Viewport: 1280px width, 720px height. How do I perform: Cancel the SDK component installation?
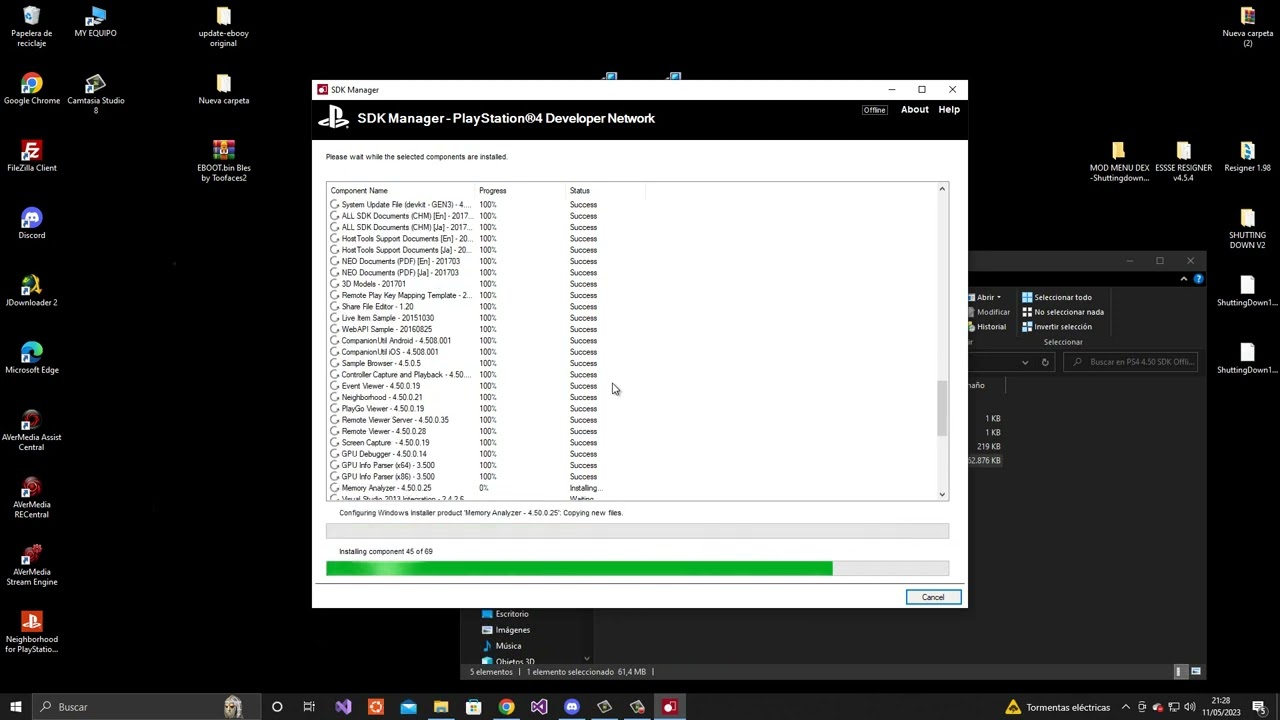click(933, 597)
